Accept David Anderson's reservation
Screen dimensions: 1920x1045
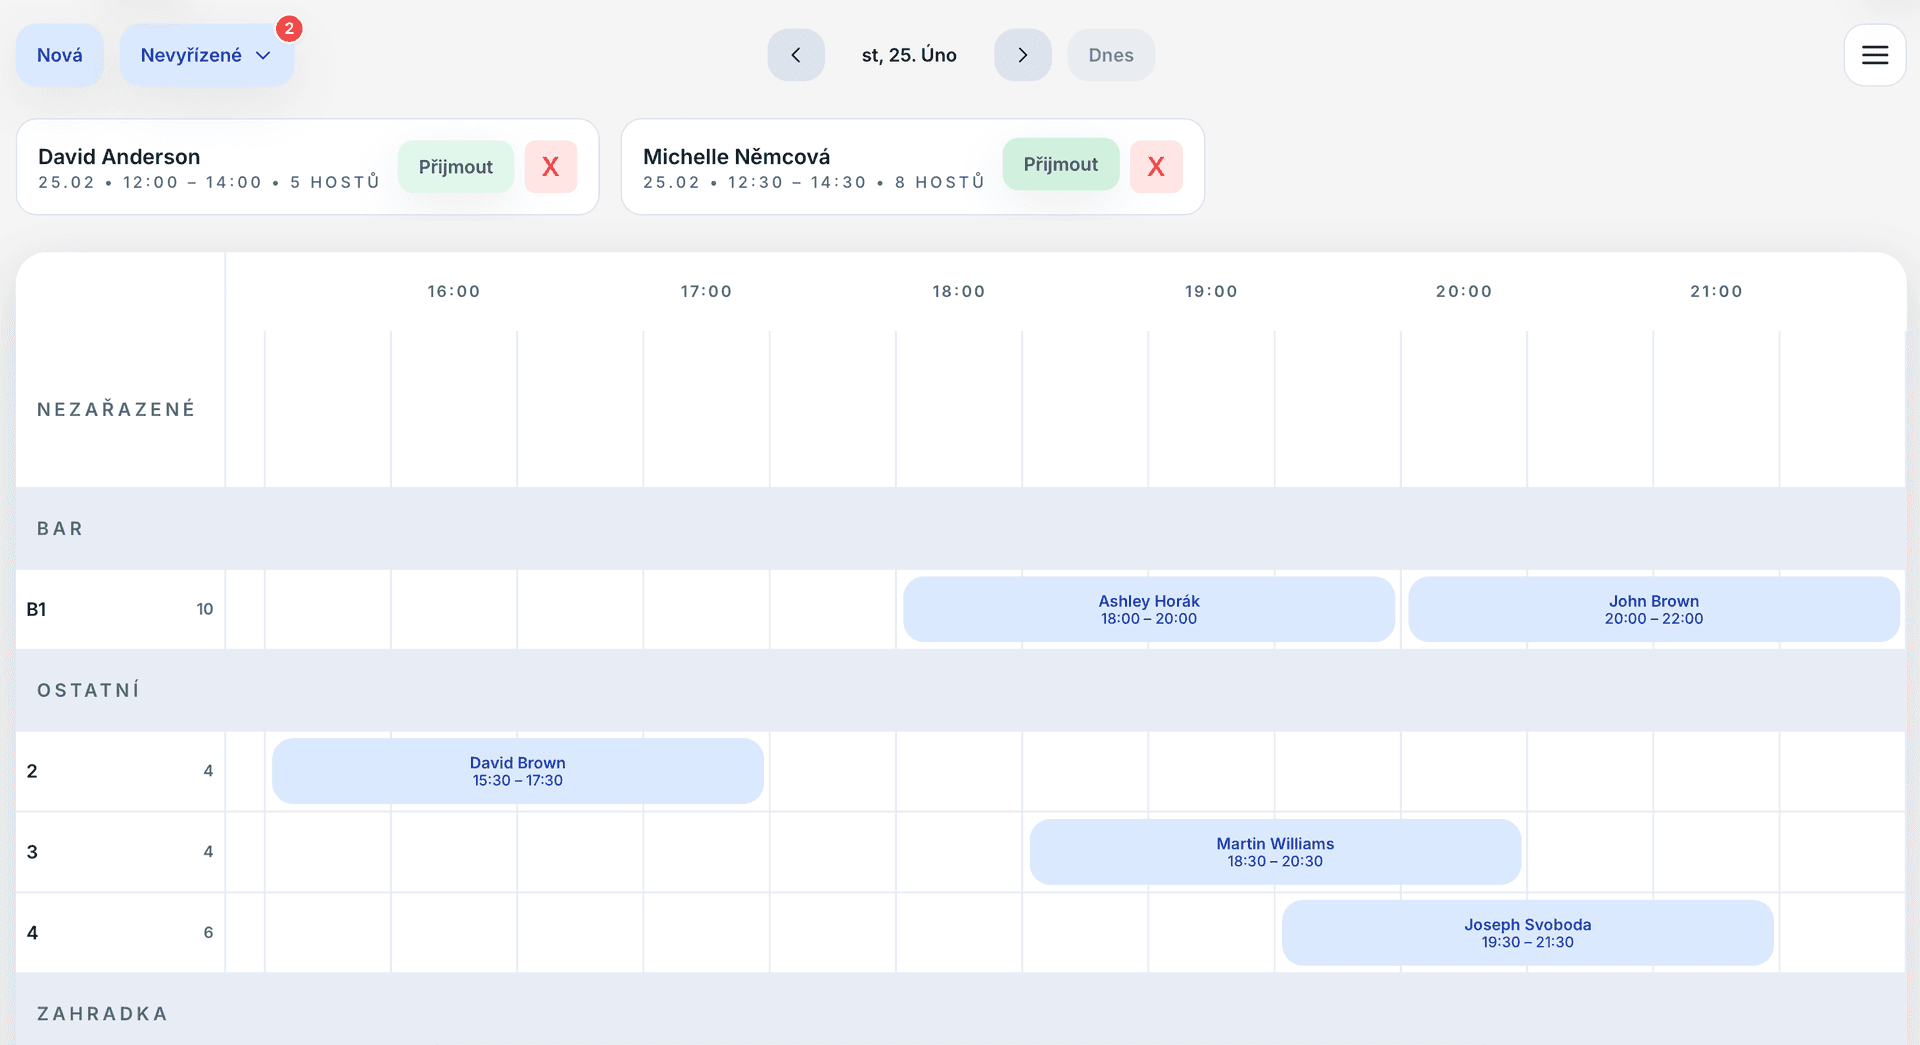[x=455, y=167]
